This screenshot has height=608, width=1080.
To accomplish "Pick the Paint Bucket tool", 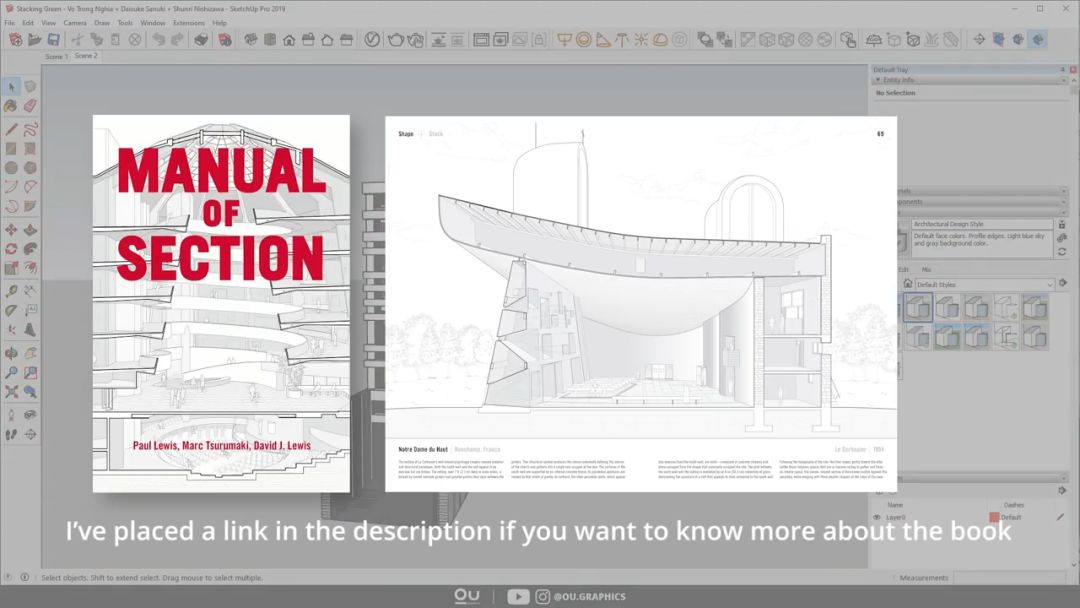I will pyautogui.click(x=11, y=106).
